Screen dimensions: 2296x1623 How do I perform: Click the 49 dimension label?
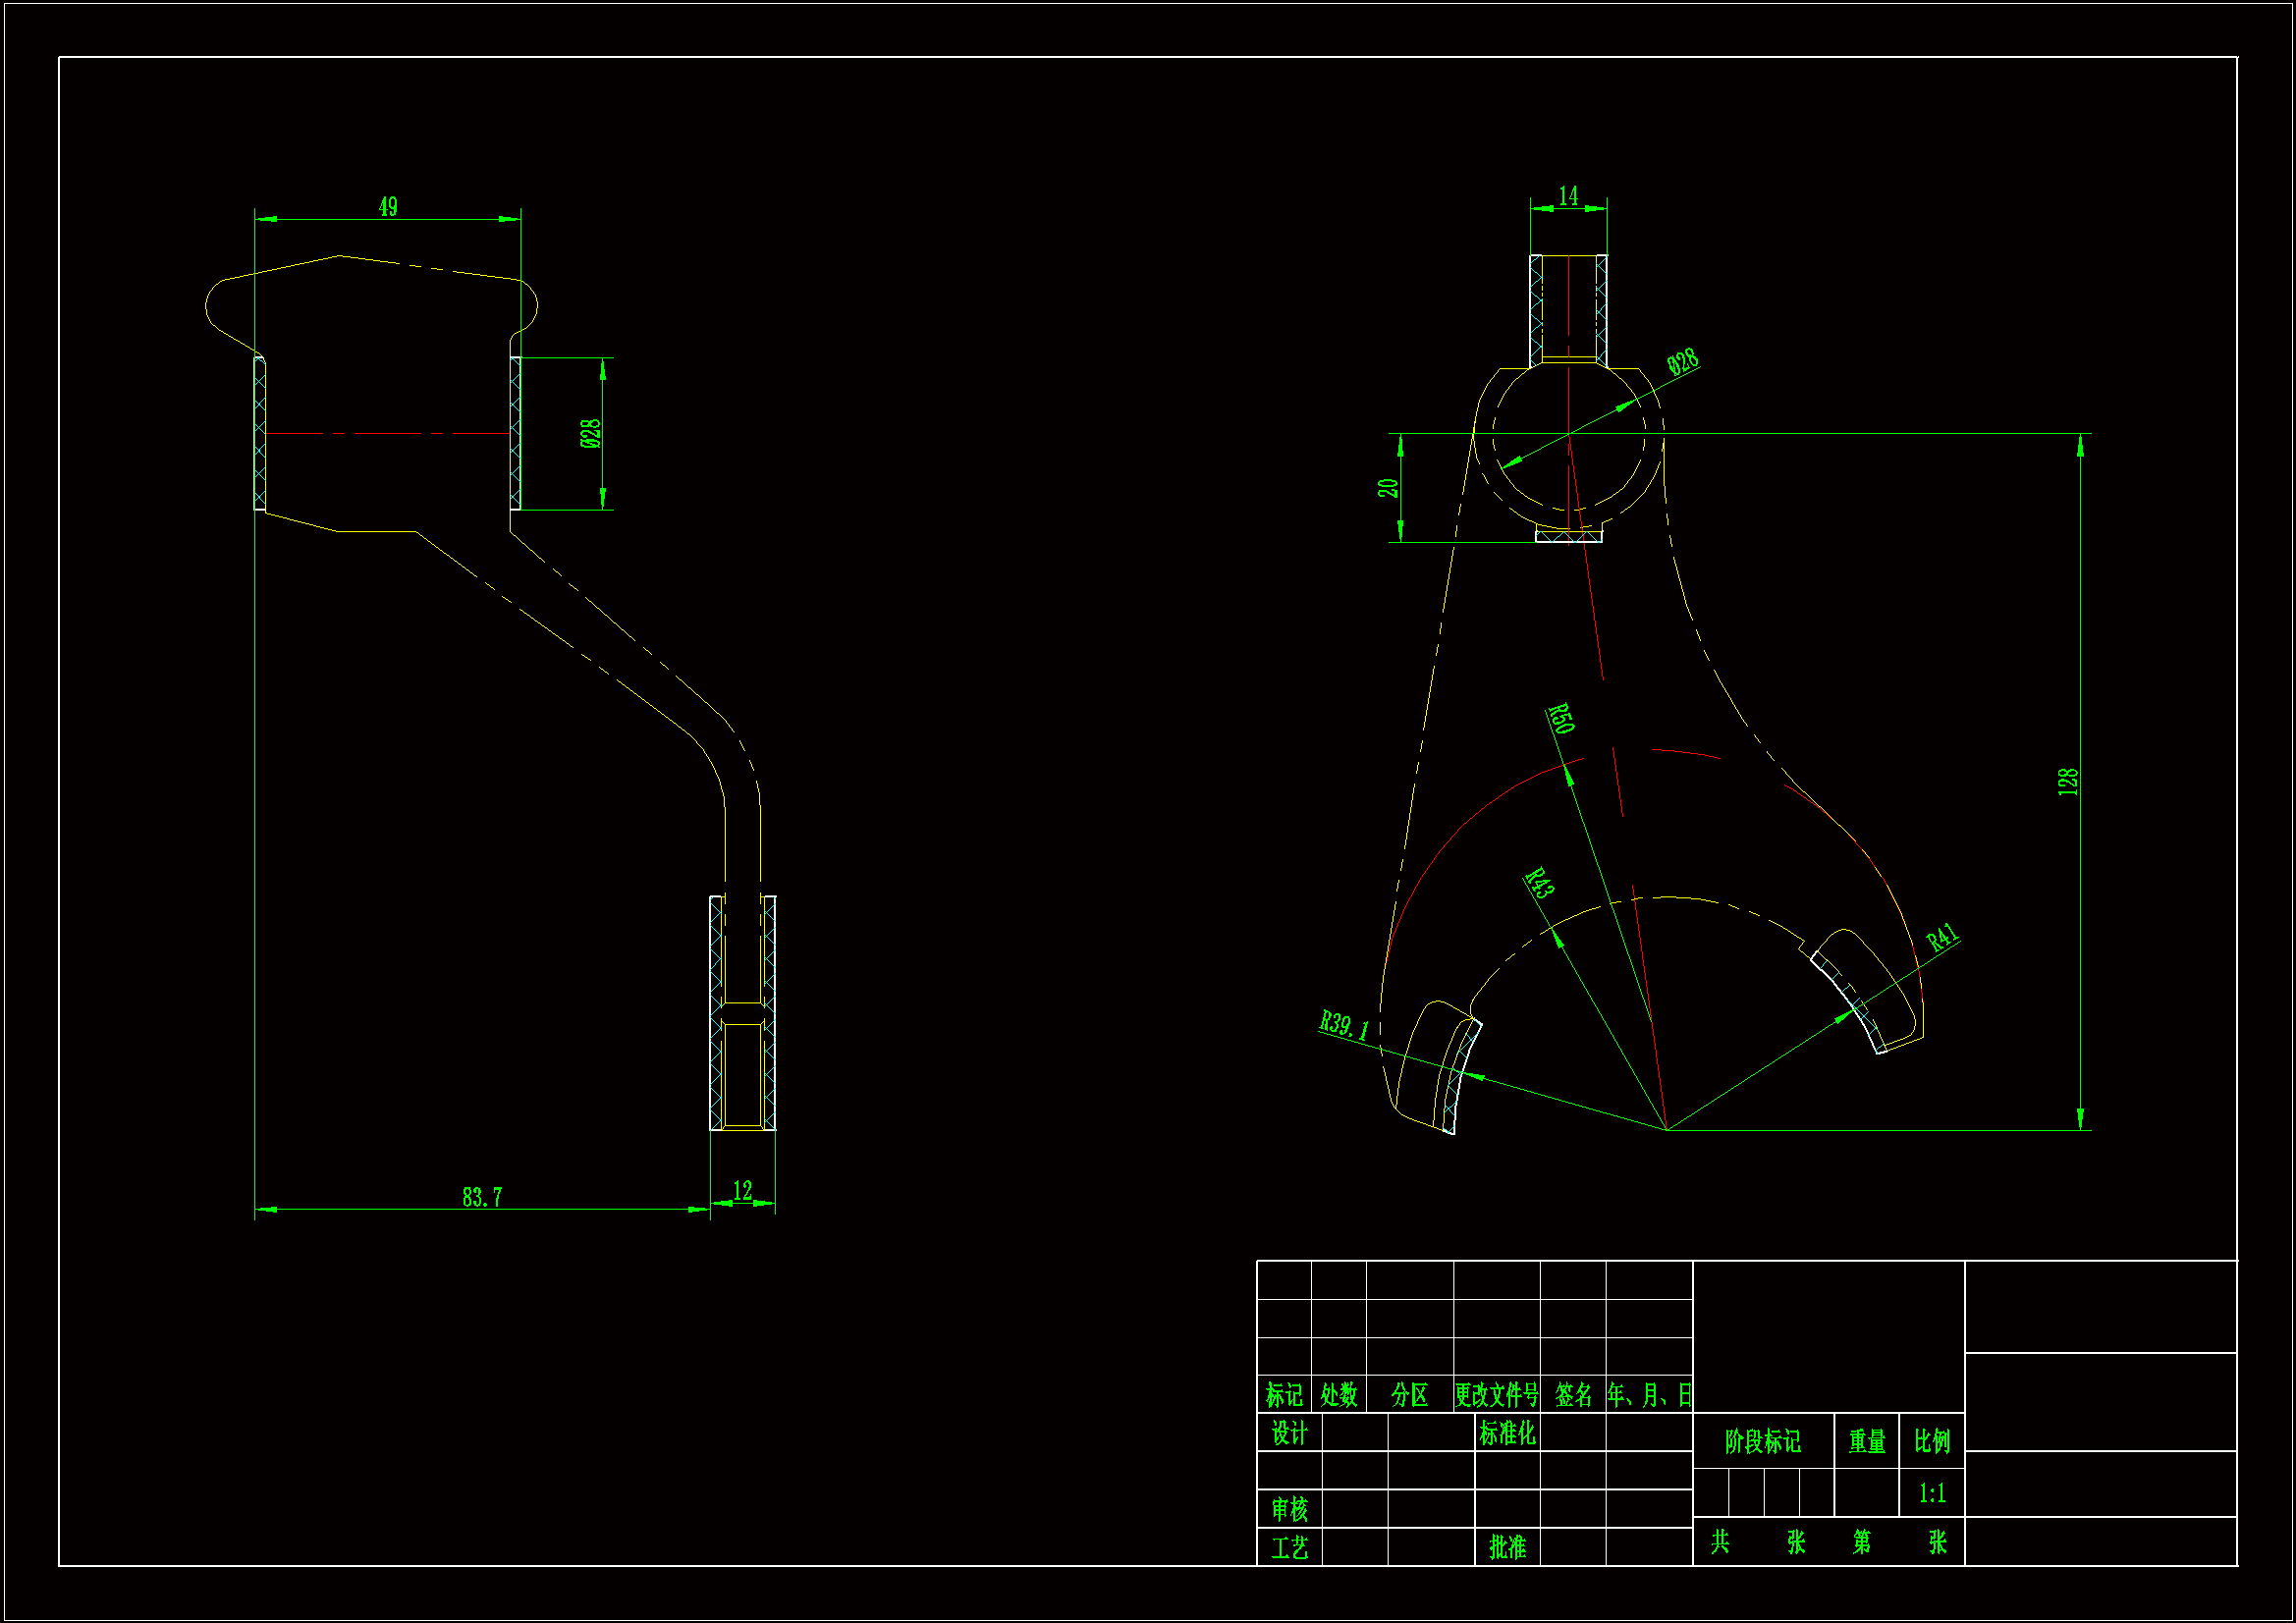[388, 207]
